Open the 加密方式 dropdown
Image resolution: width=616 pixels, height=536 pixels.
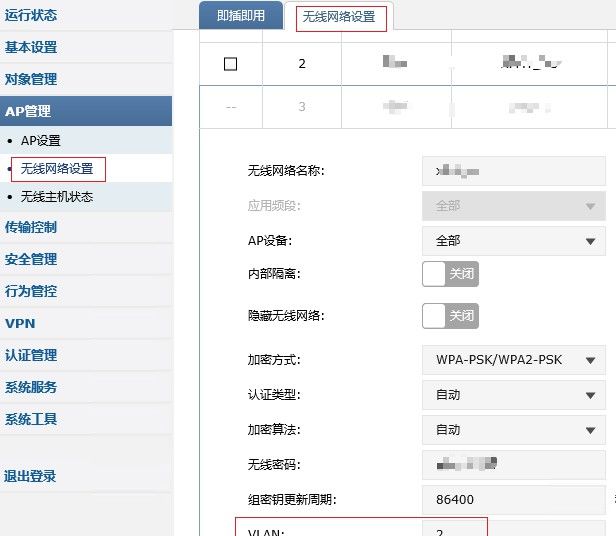[x=513, y=360]
